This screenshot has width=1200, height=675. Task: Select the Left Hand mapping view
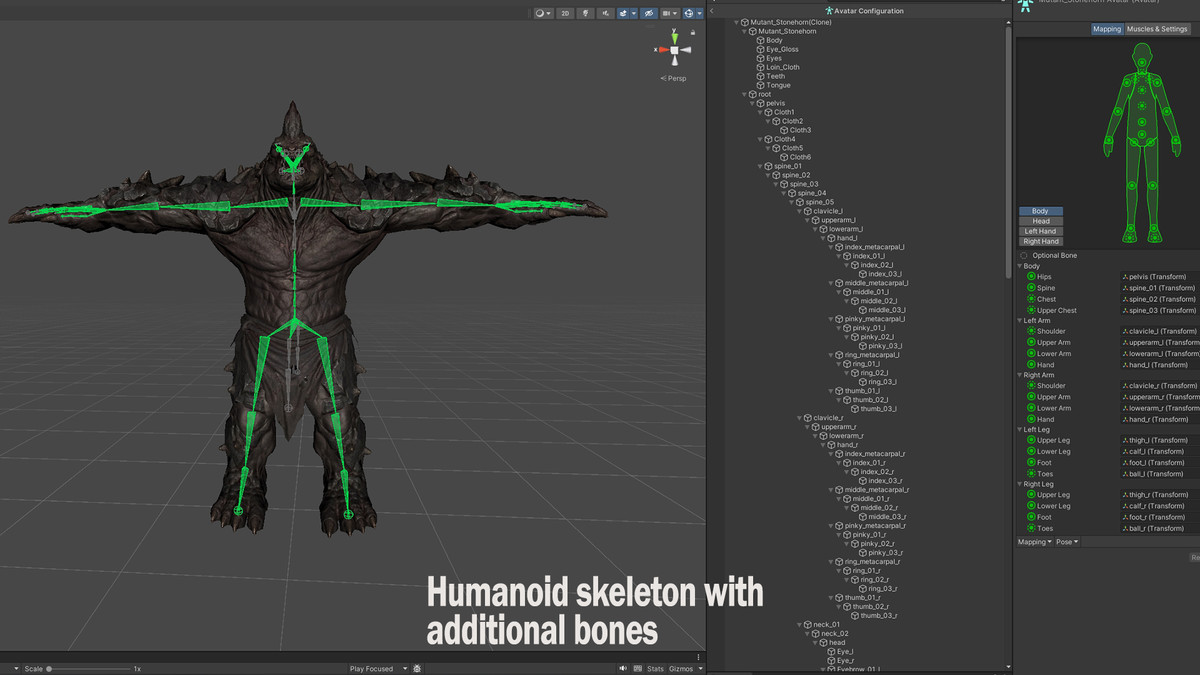(1040, 231)
